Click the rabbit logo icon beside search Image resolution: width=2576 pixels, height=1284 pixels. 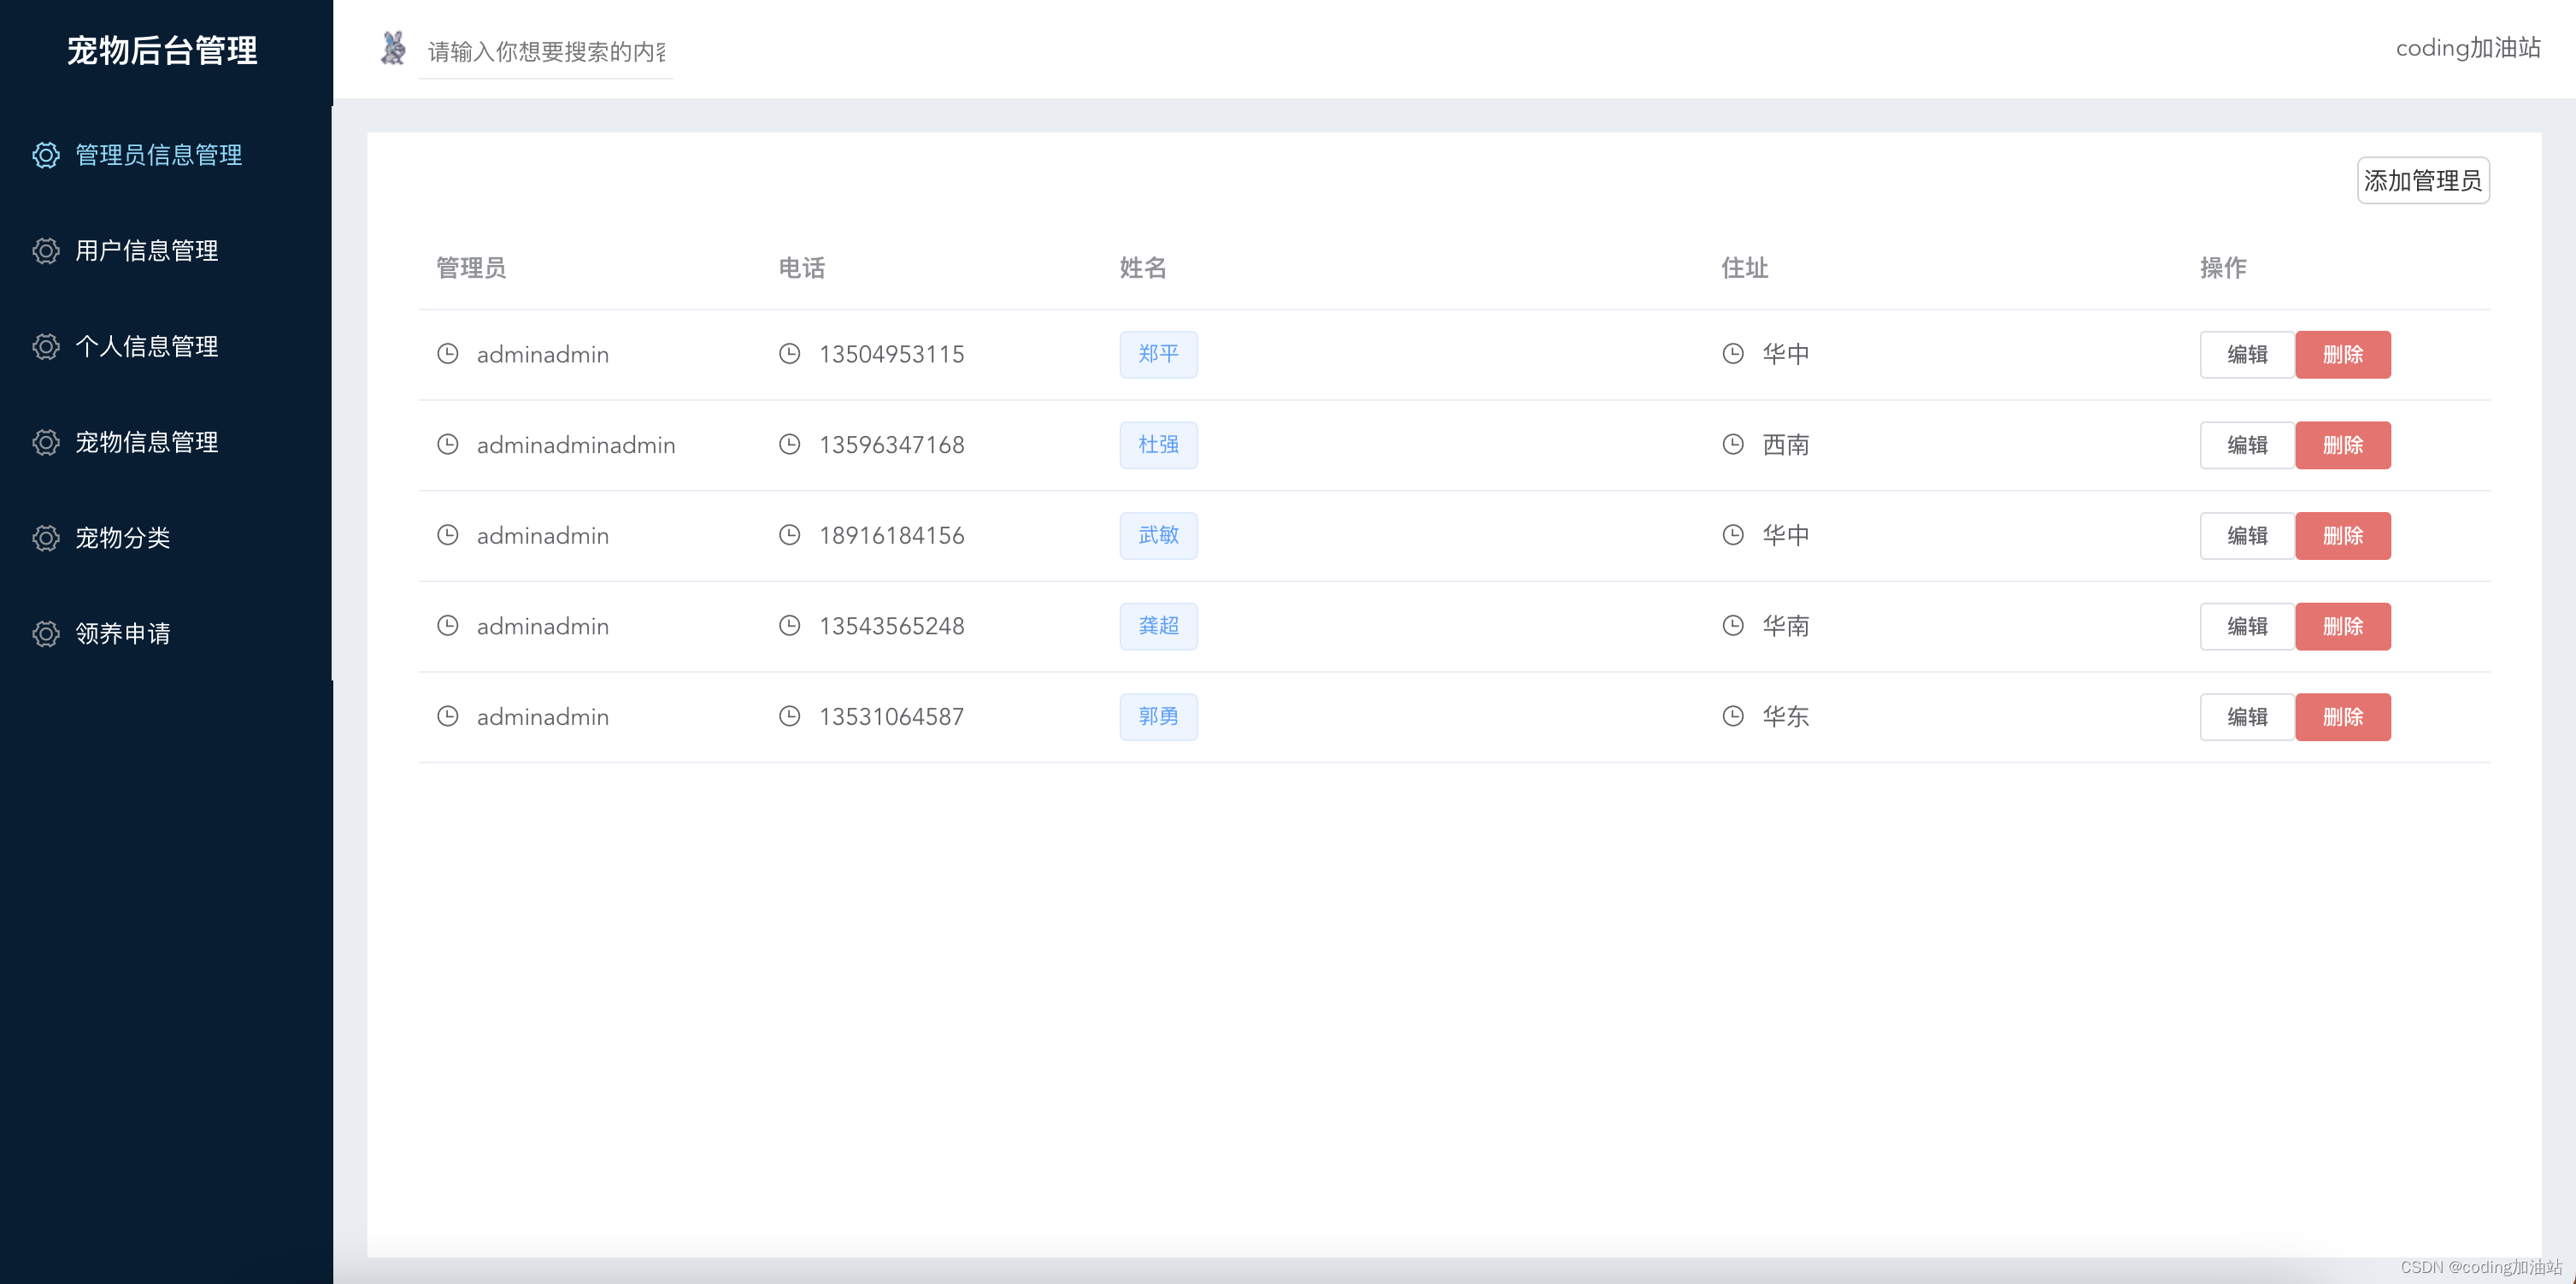393,48
